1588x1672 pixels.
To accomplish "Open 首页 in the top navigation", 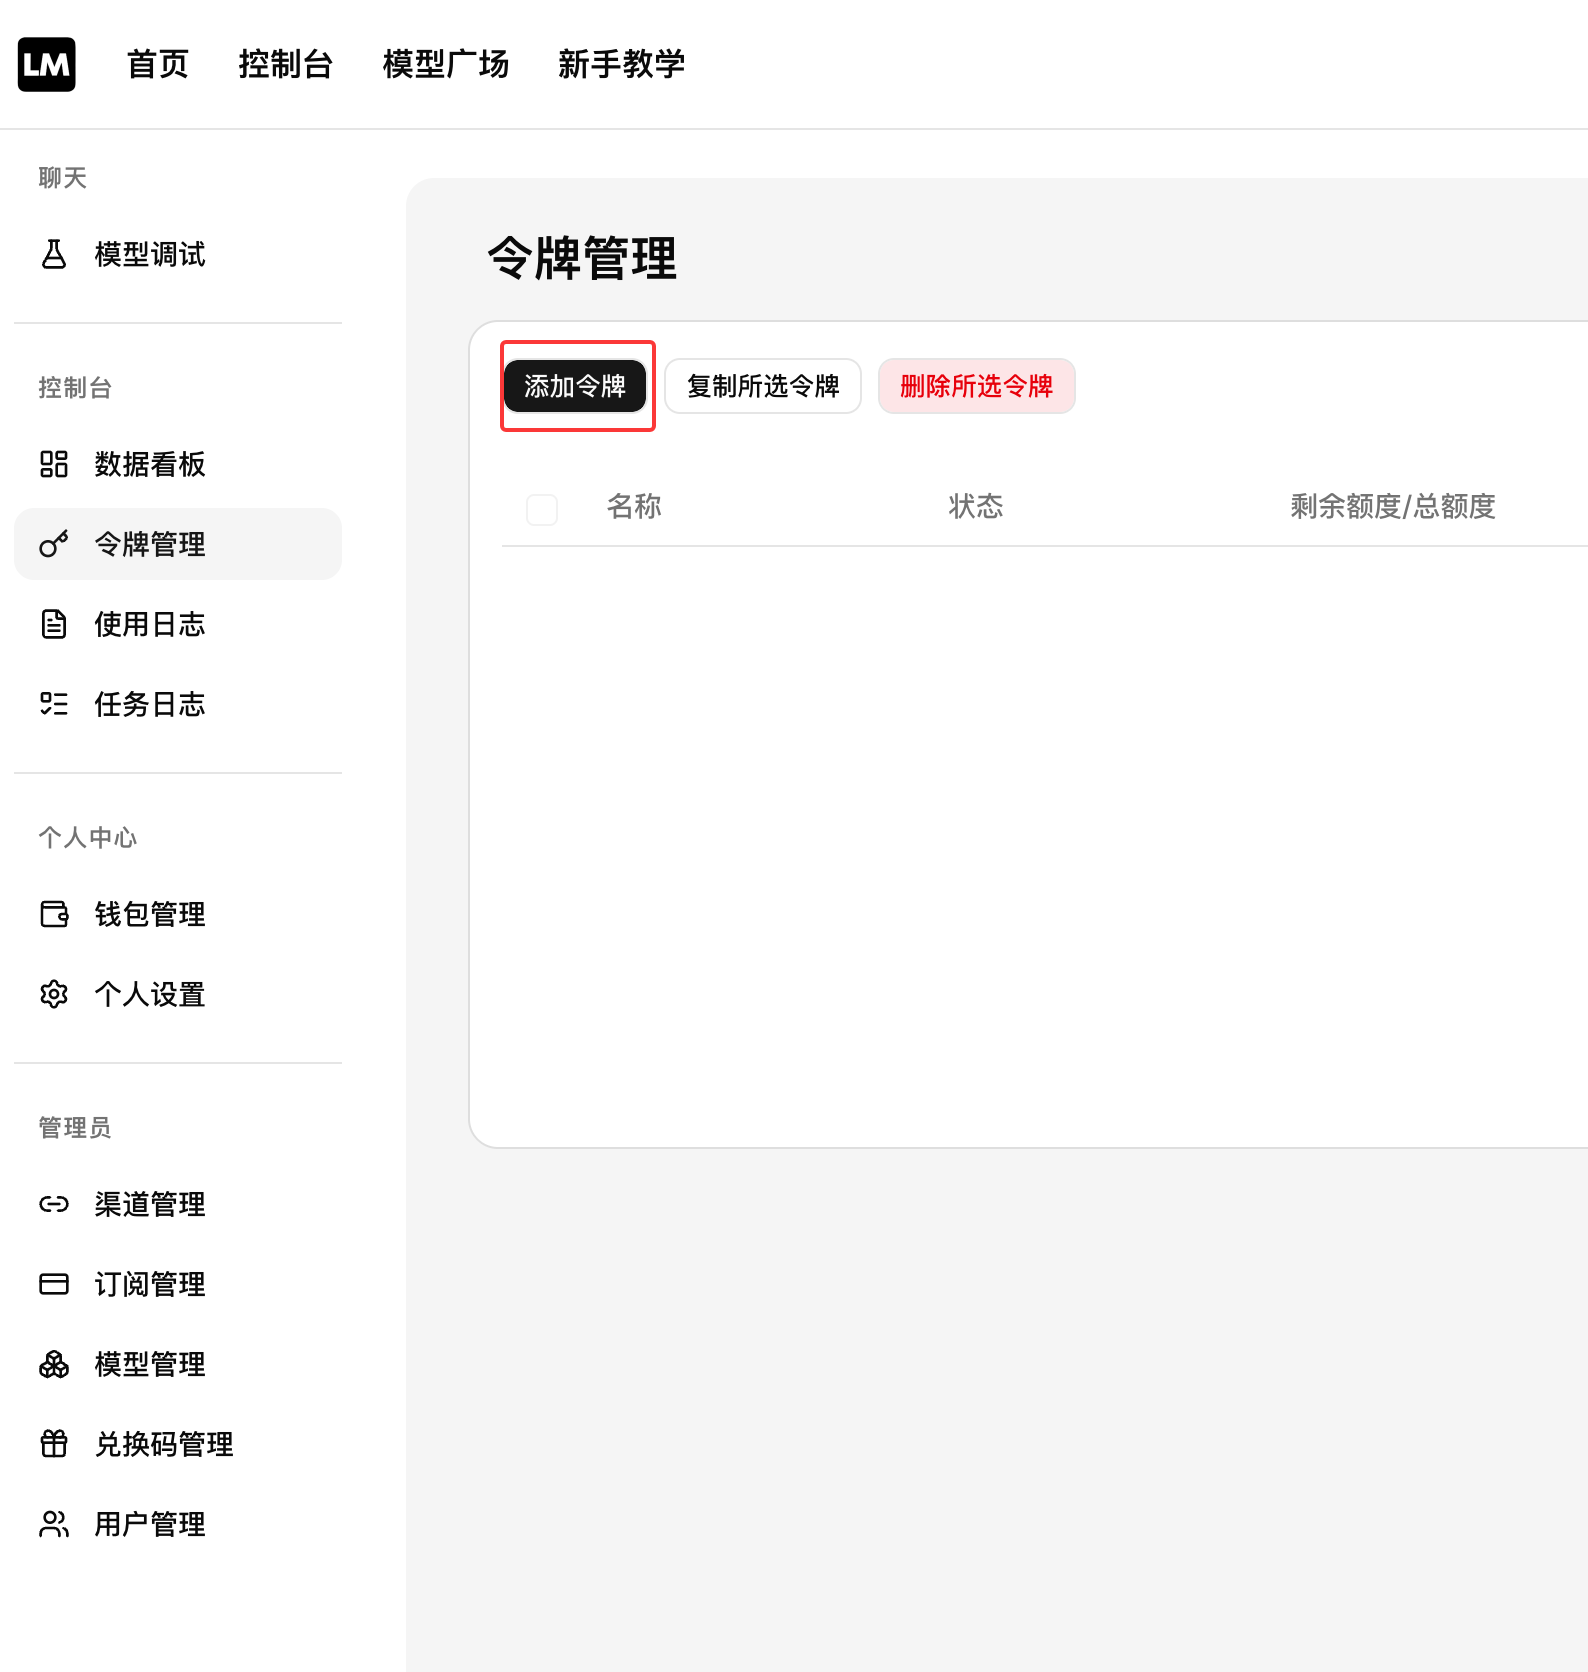I will pyautogui.click(x=158, y=65).
